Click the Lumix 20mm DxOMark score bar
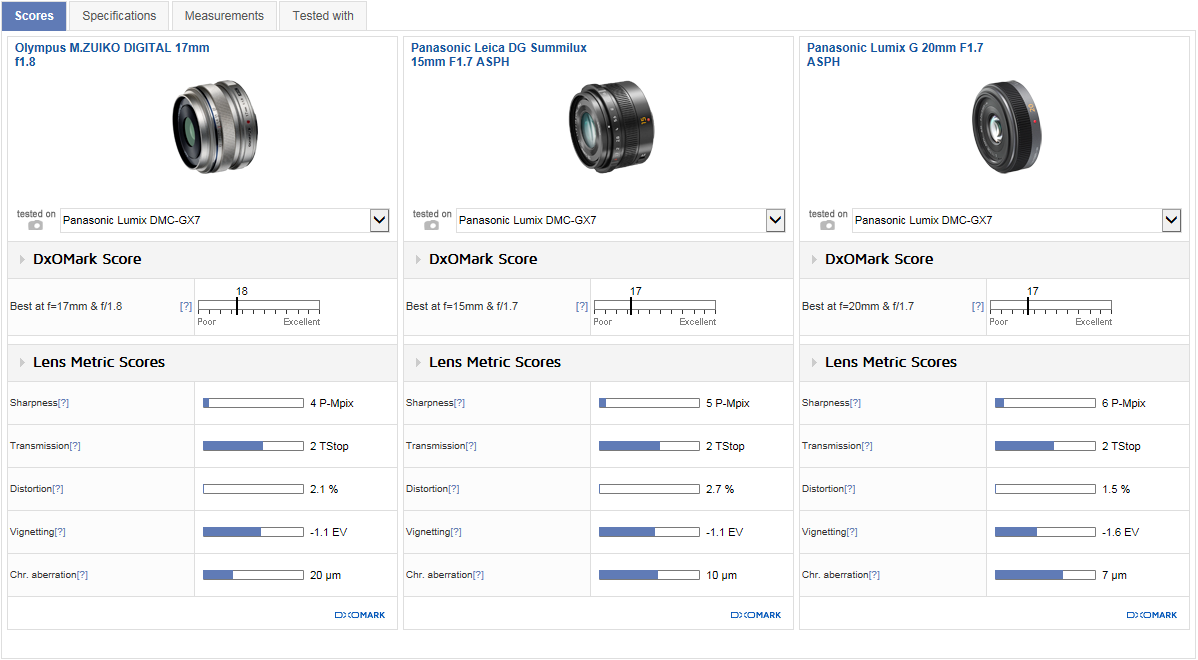1198x660 pixels. [1051, 307]
